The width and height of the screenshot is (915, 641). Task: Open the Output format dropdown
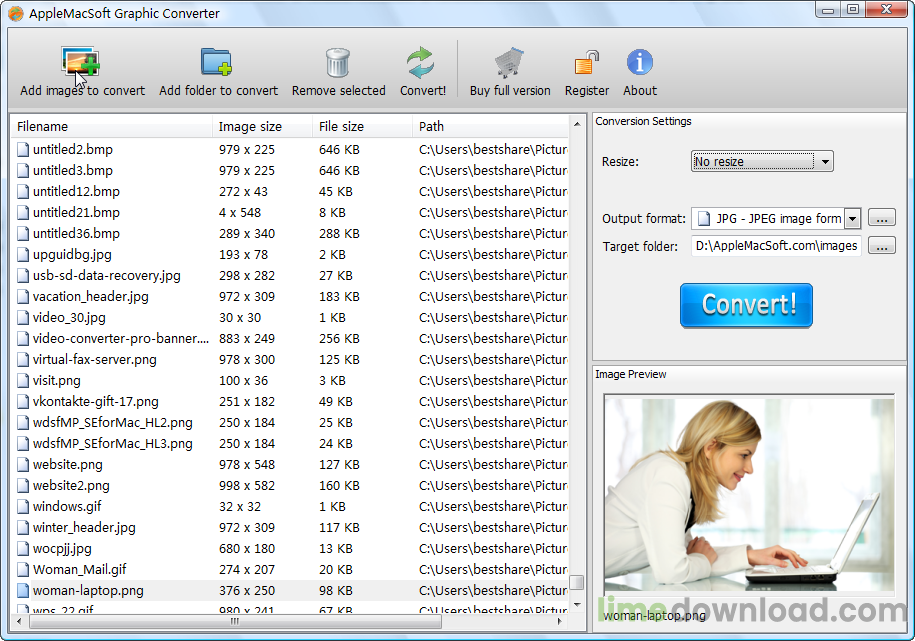click(x=852, y=219)
